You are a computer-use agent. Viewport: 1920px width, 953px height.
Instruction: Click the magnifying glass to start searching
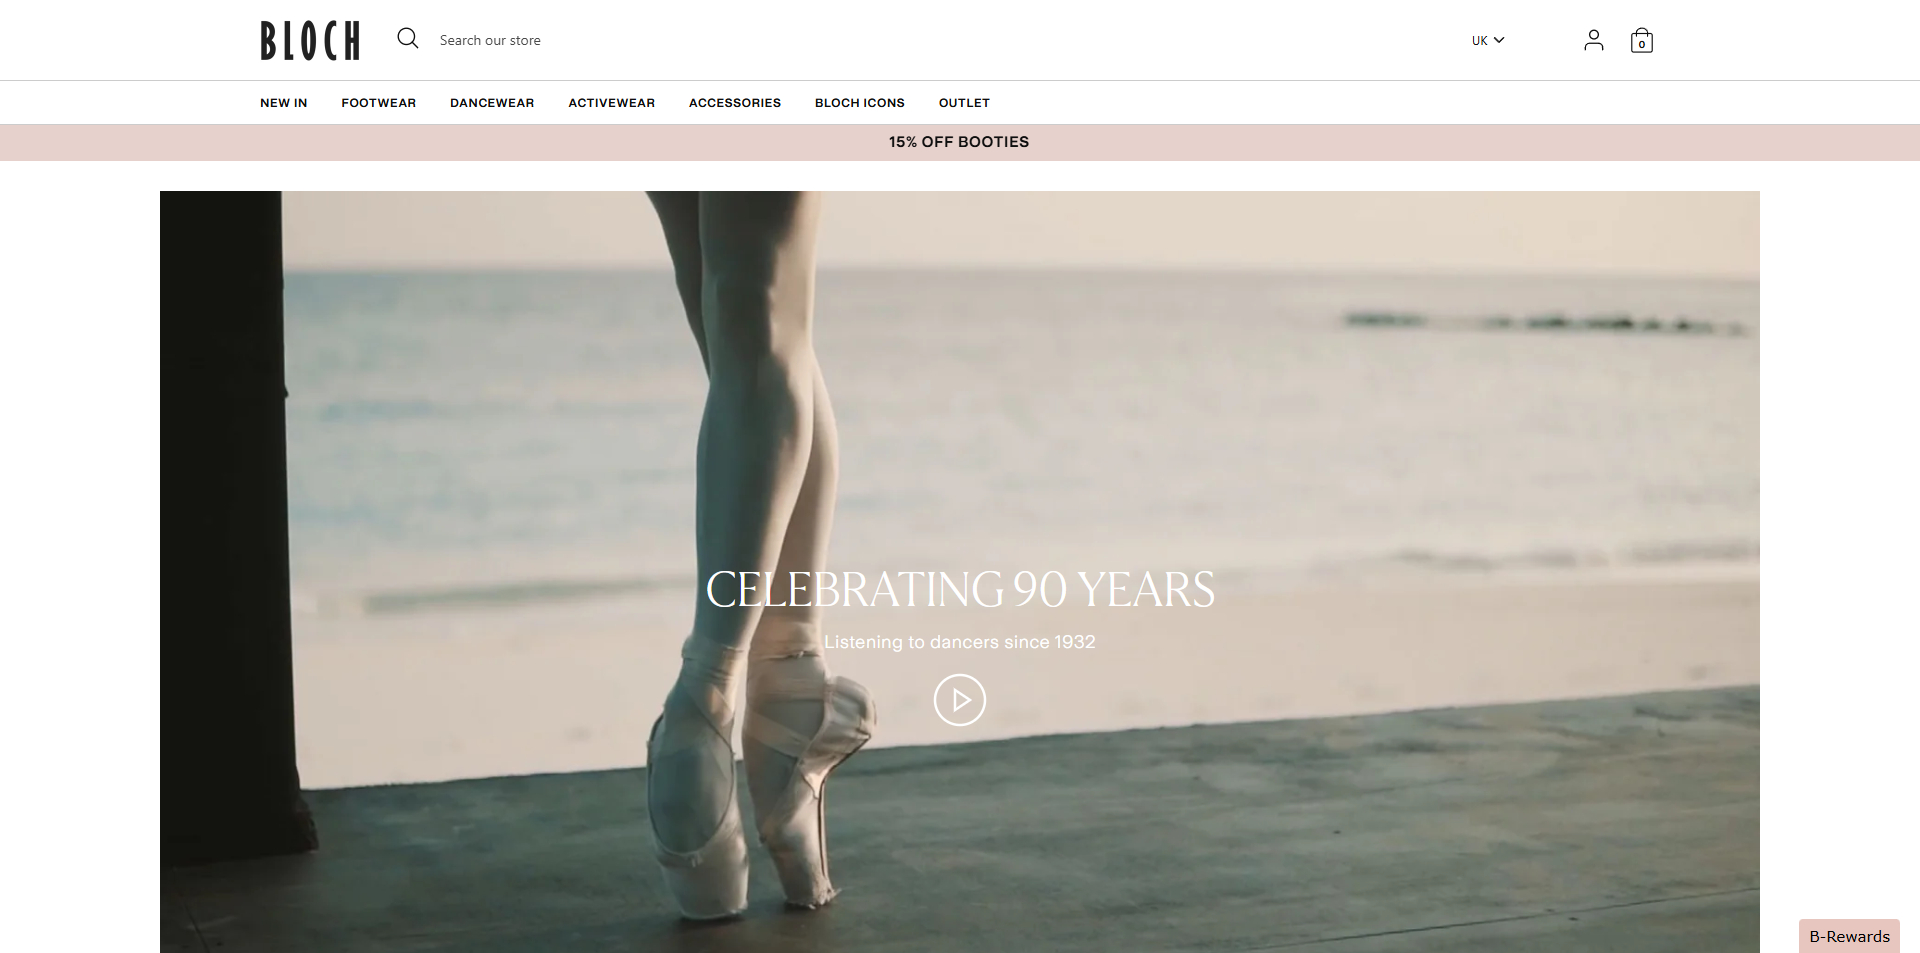(x=407, y=38)
